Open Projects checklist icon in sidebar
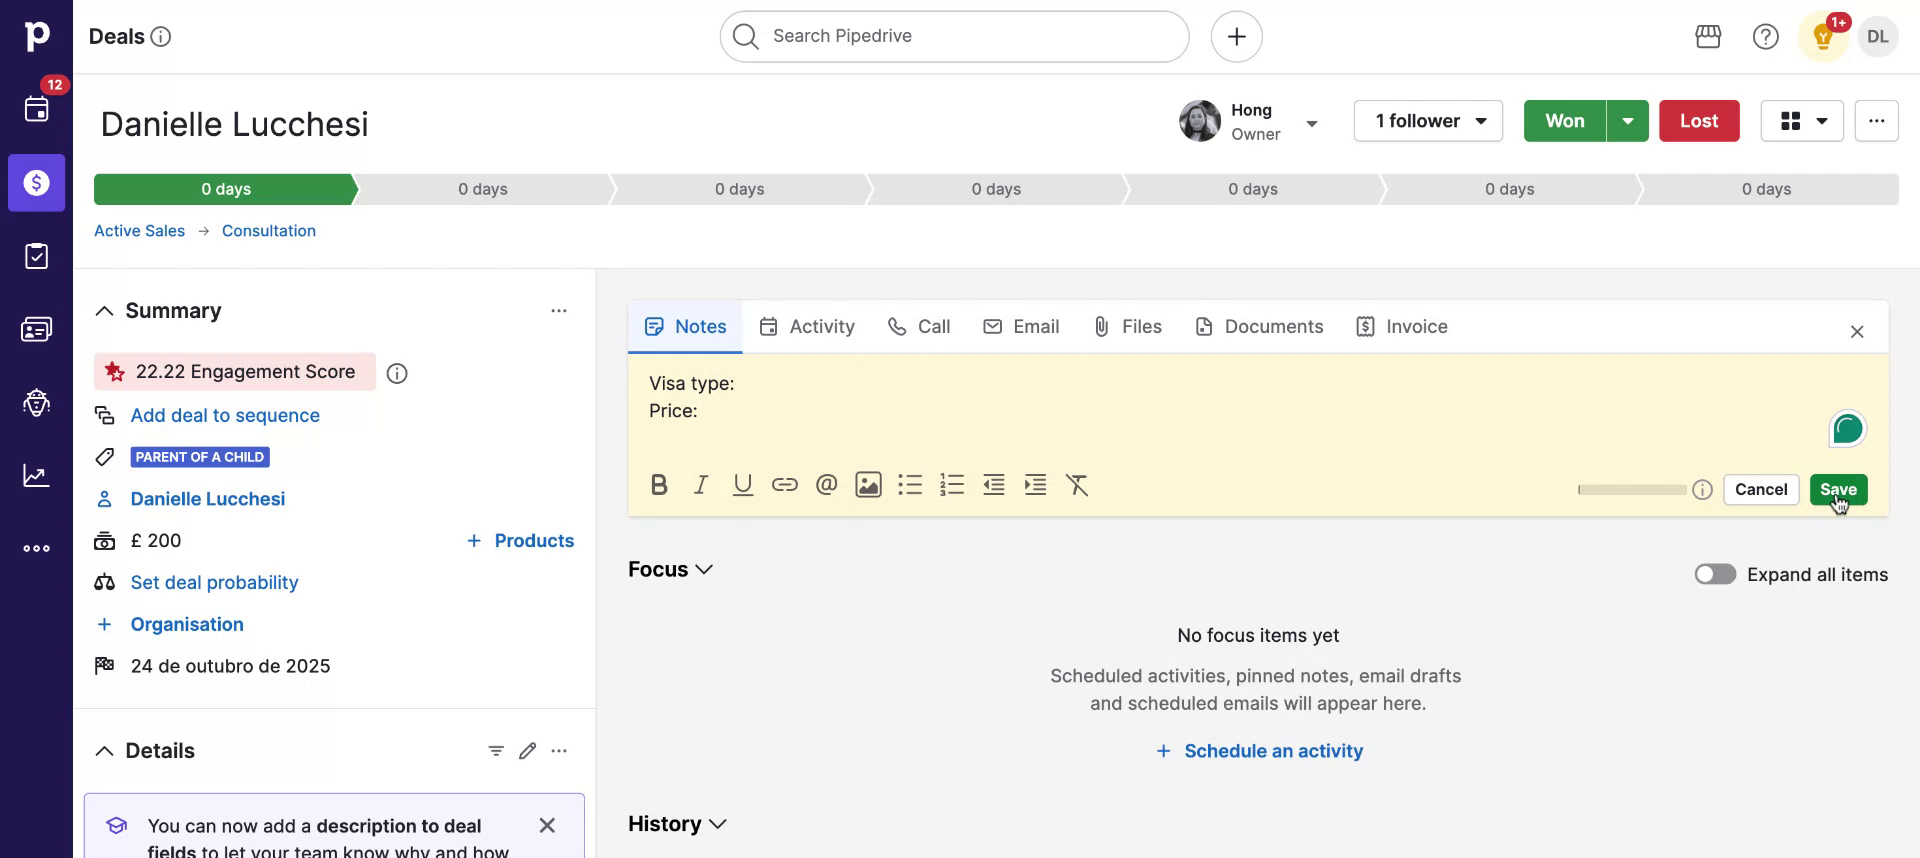This screenshot has width=1920, height=858. tap(36, 256)
